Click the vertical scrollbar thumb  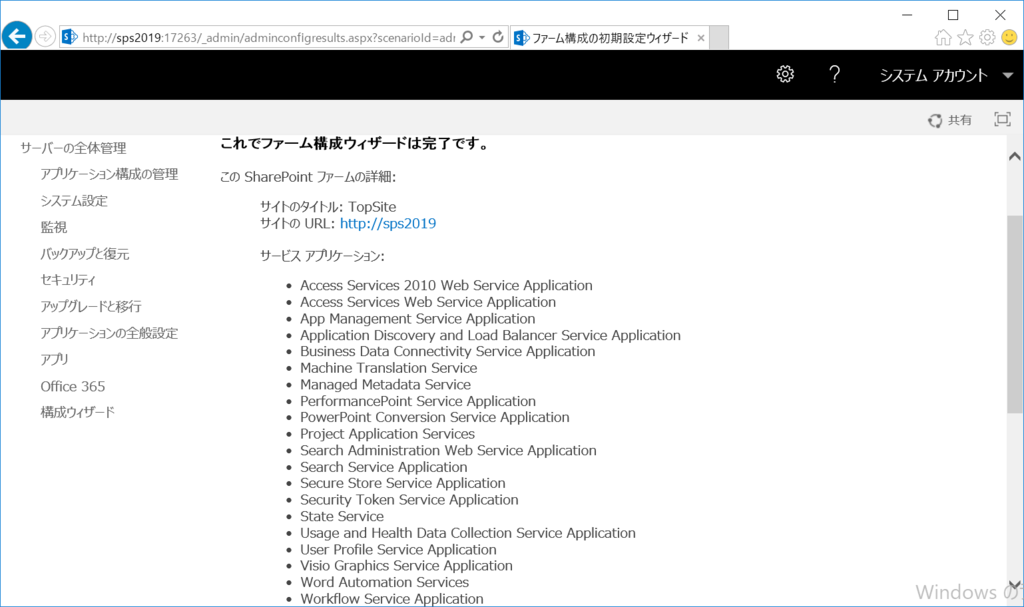click(1014, 314)
